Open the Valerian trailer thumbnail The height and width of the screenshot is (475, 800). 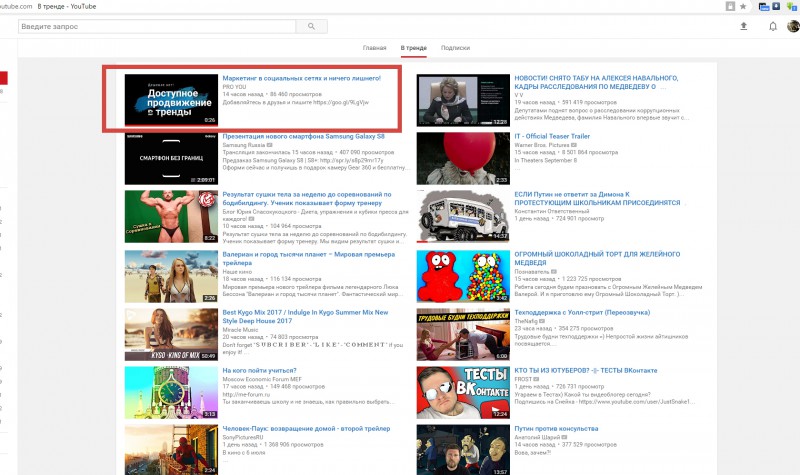(x=171, y=276)
